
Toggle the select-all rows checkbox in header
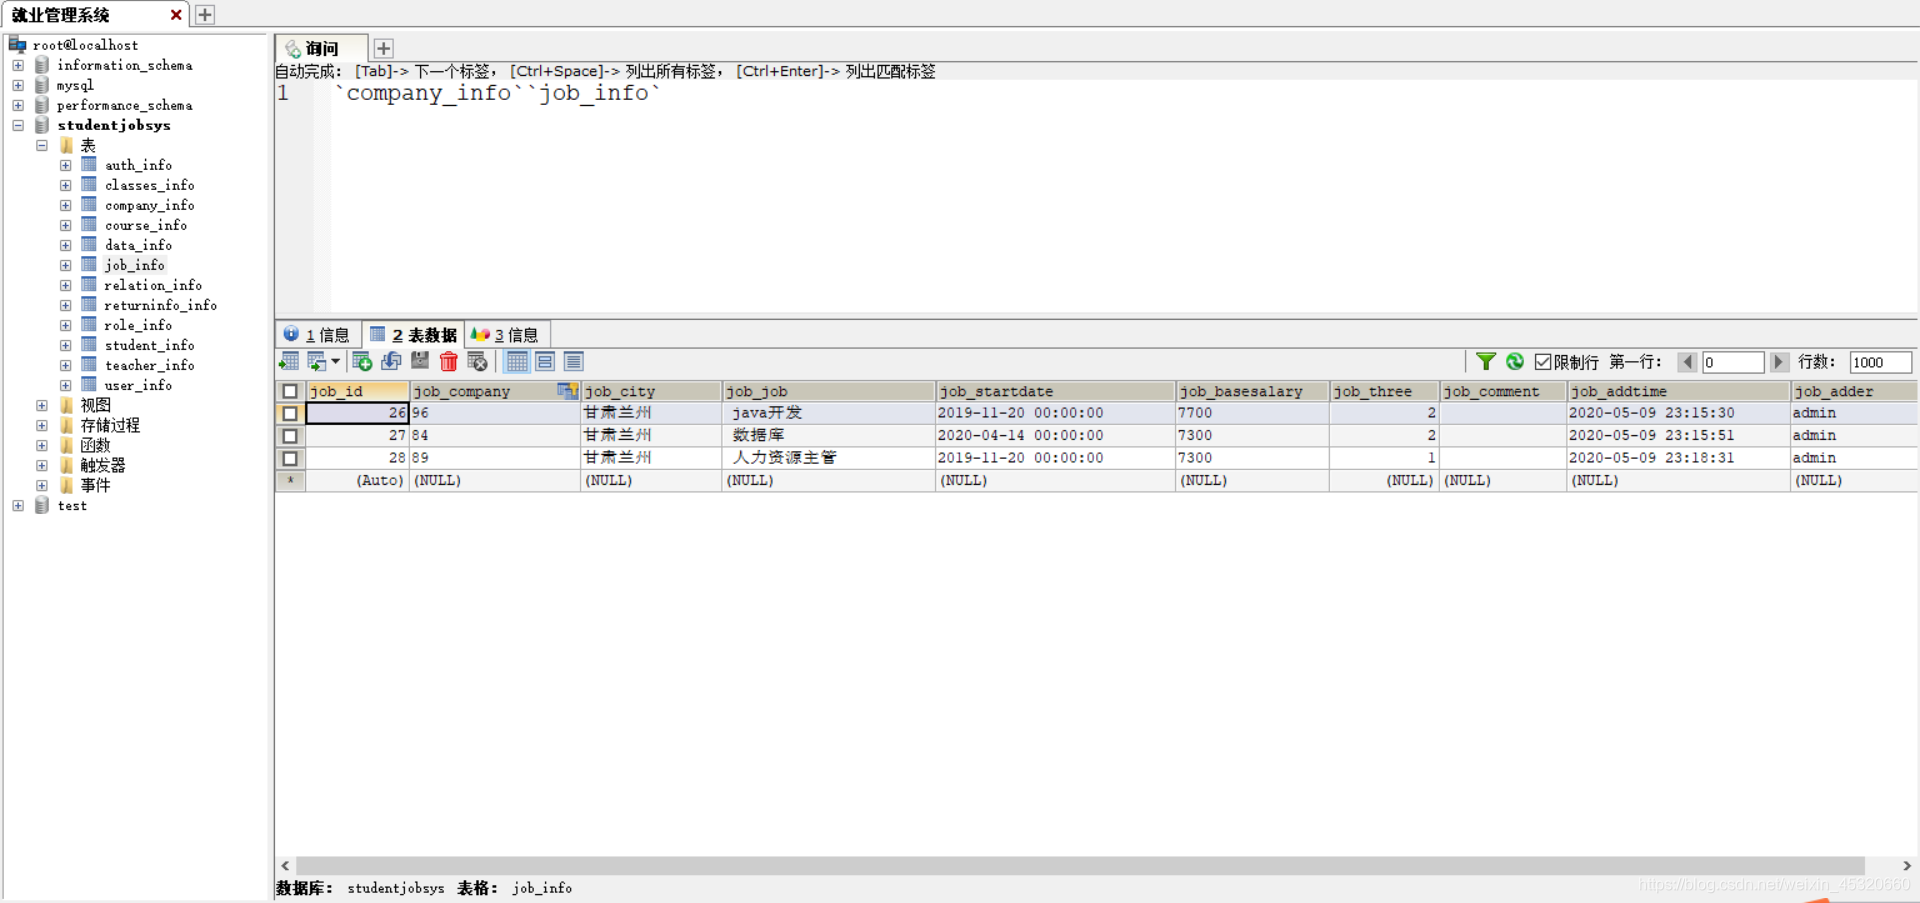(290, 391)
